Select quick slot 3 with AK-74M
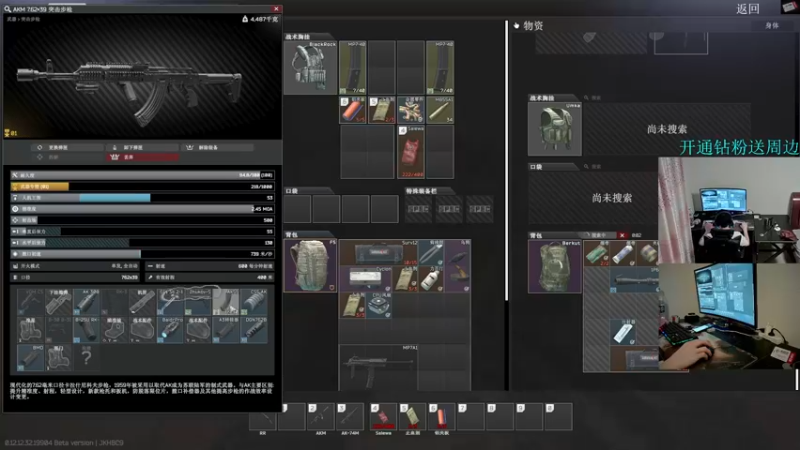 350,416
